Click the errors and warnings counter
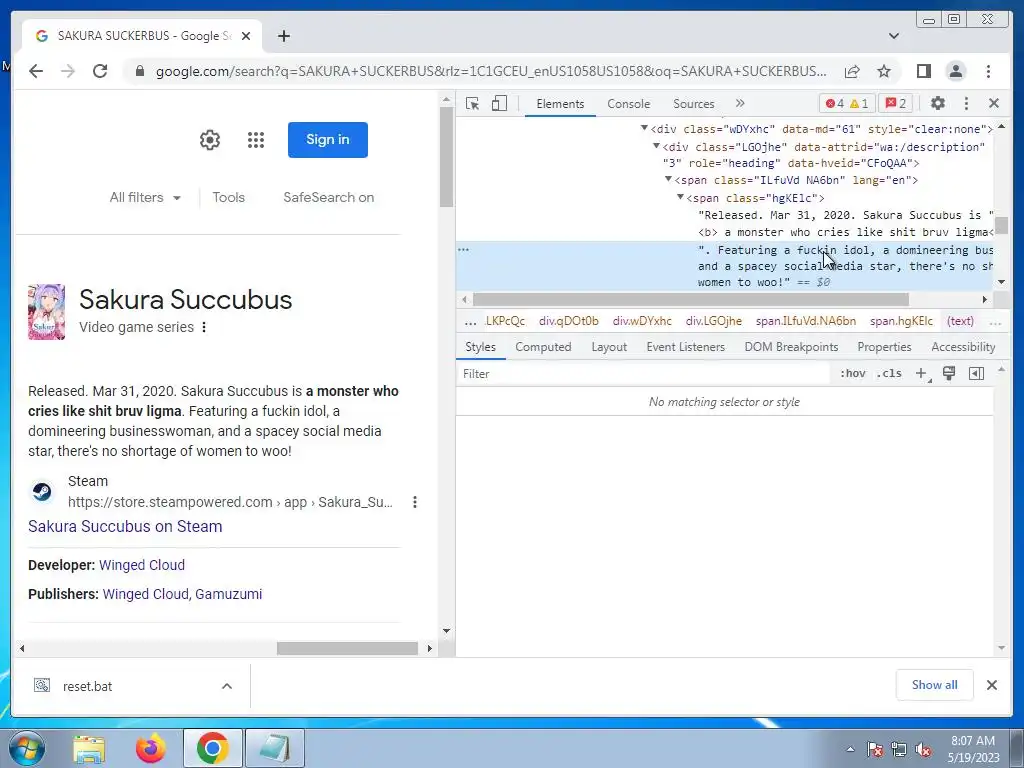Image resolution: width=1024 pixels, height=768 pixels. click(847, 104)
